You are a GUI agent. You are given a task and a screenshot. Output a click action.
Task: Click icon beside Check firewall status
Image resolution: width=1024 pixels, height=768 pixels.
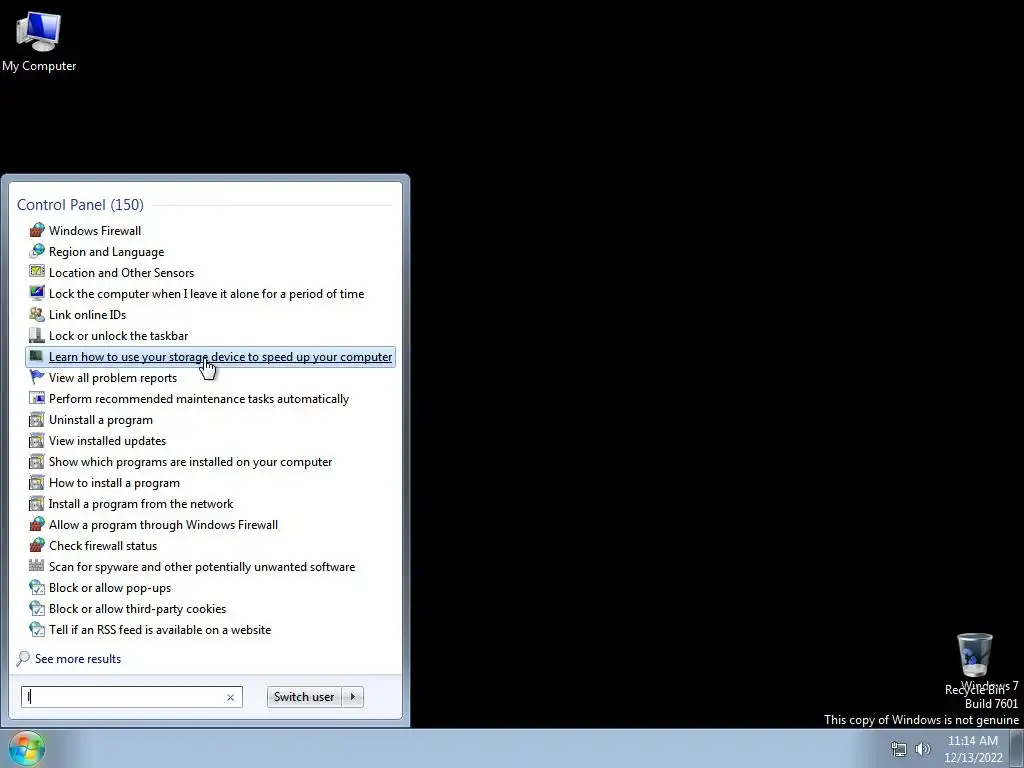click(x=37, y=545)
